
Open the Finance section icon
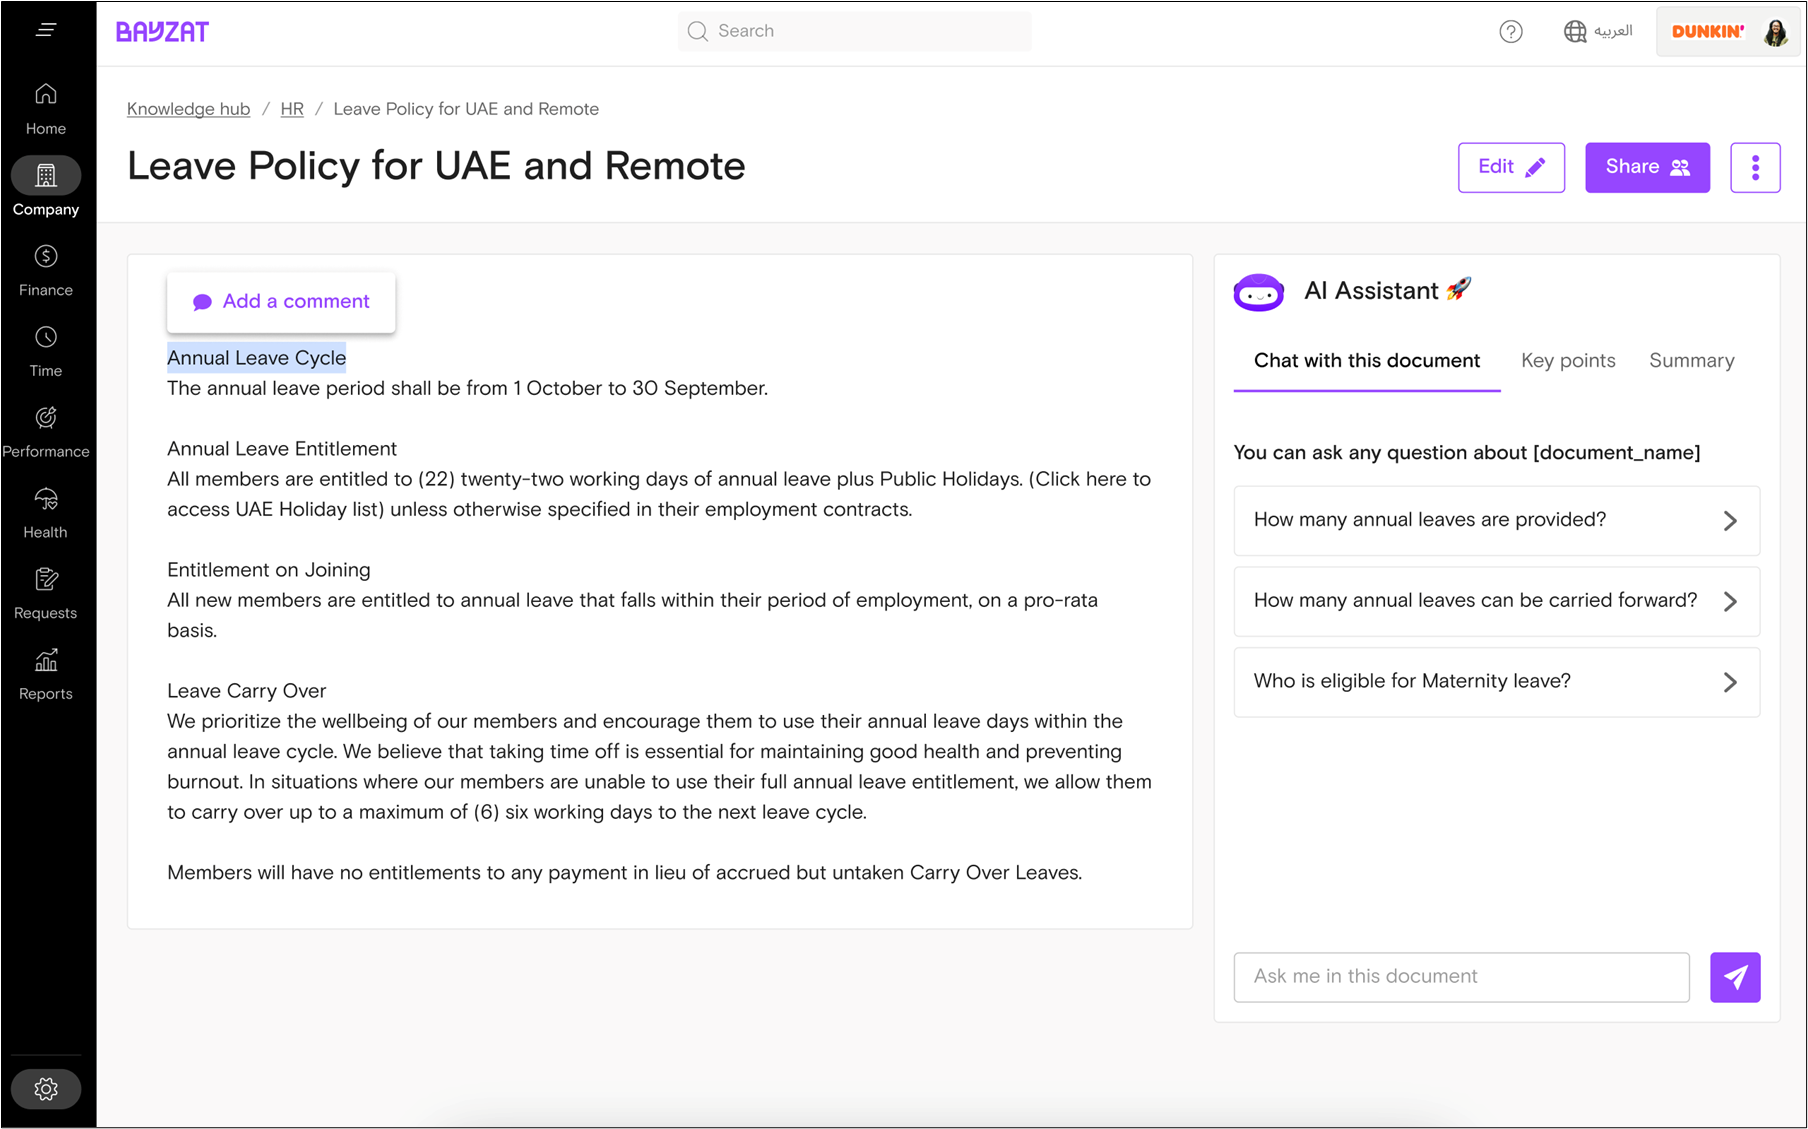[46, 257]
